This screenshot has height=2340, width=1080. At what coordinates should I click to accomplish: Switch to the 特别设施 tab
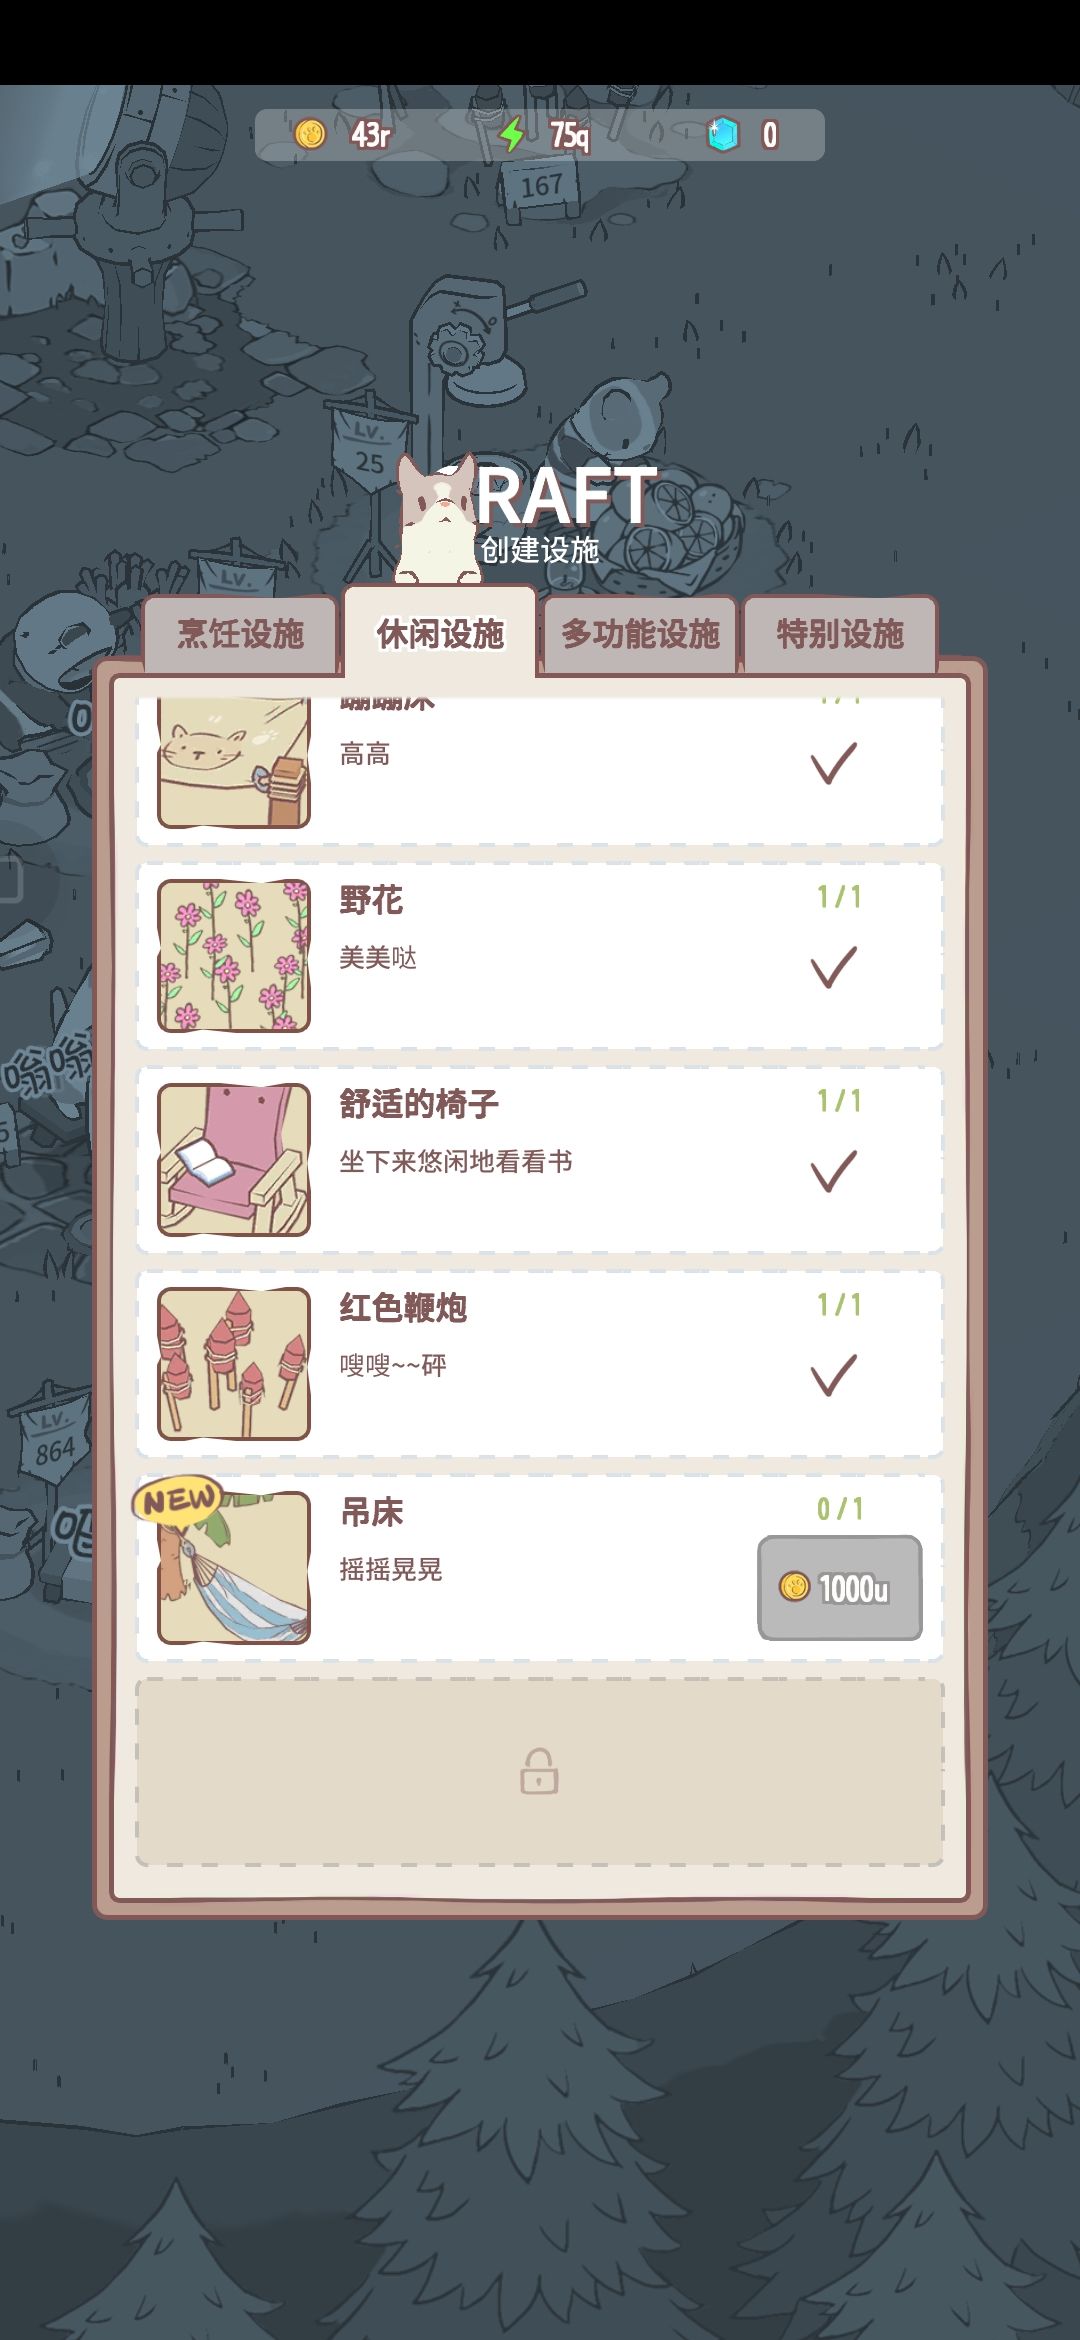point(840,634)
